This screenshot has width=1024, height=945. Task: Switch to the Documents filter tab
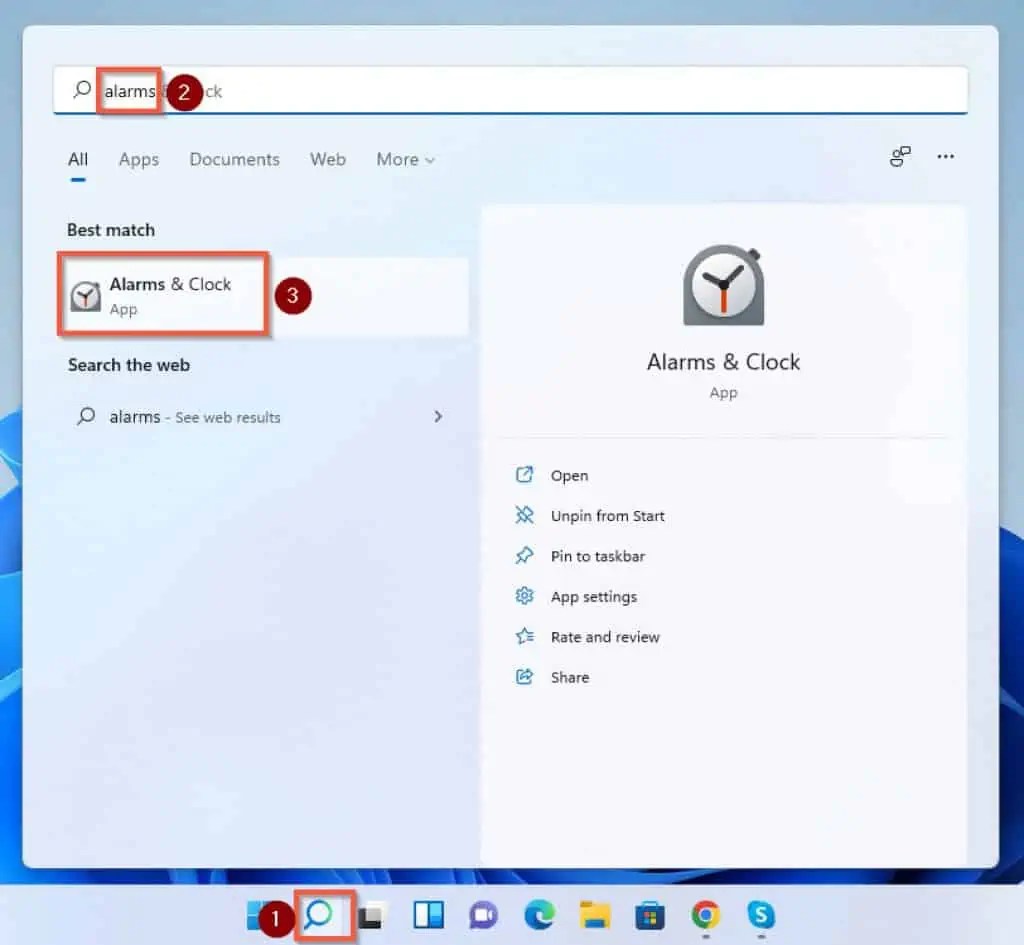click(234, 159)
